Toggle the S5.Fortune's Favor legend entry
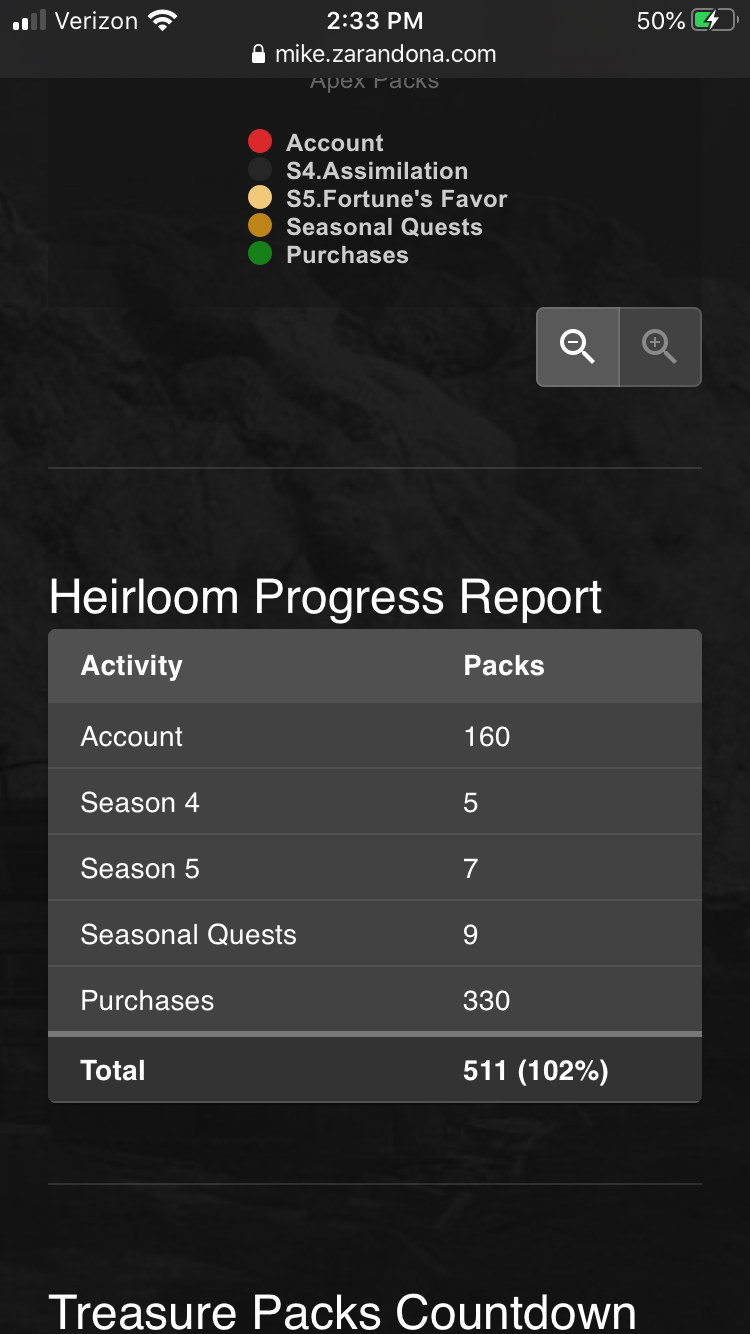Screen dimensions: 750x1334 point(396,199)
